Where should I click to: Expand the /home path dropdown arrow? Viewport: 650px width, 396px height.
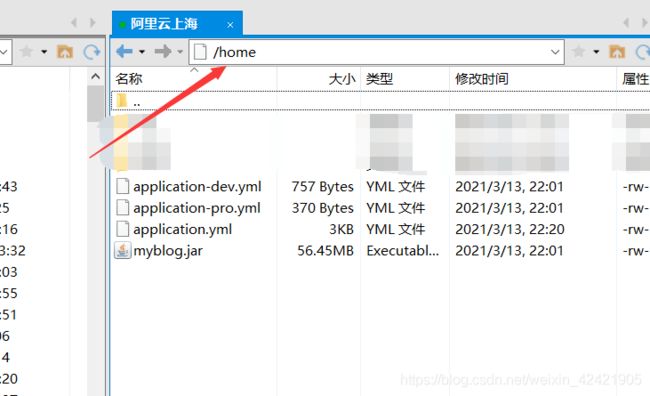[x=555, y=52]
